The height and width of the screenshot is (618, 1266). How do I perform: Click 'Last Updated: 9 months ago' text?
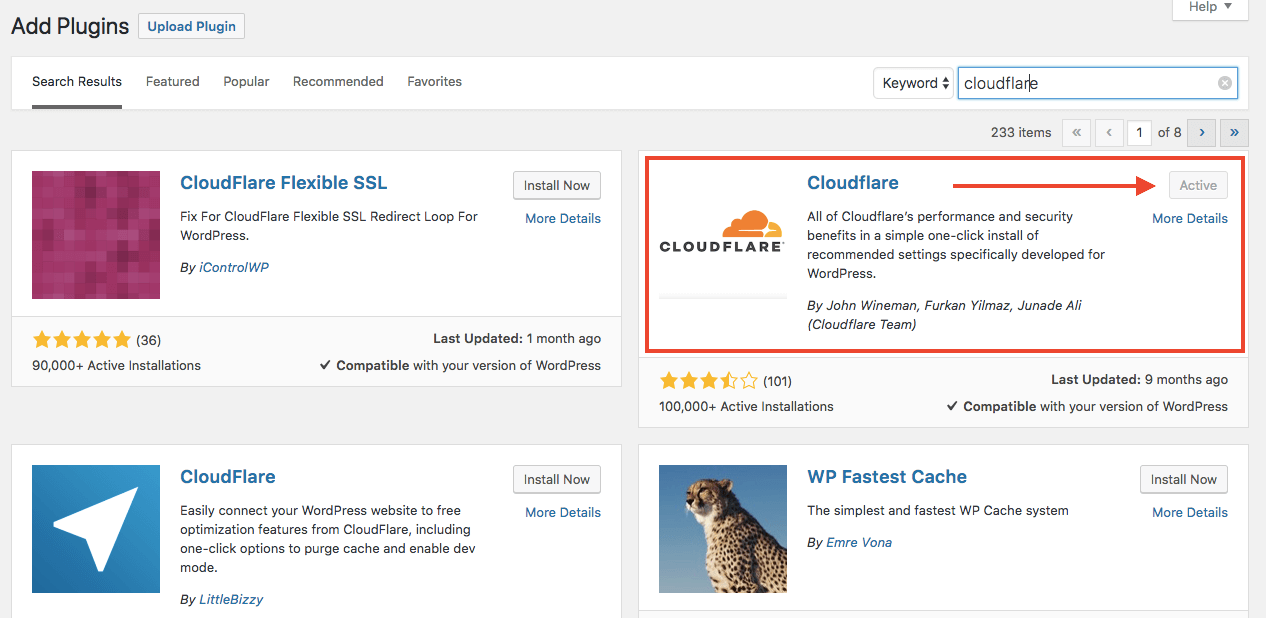tap(1139, 380)
